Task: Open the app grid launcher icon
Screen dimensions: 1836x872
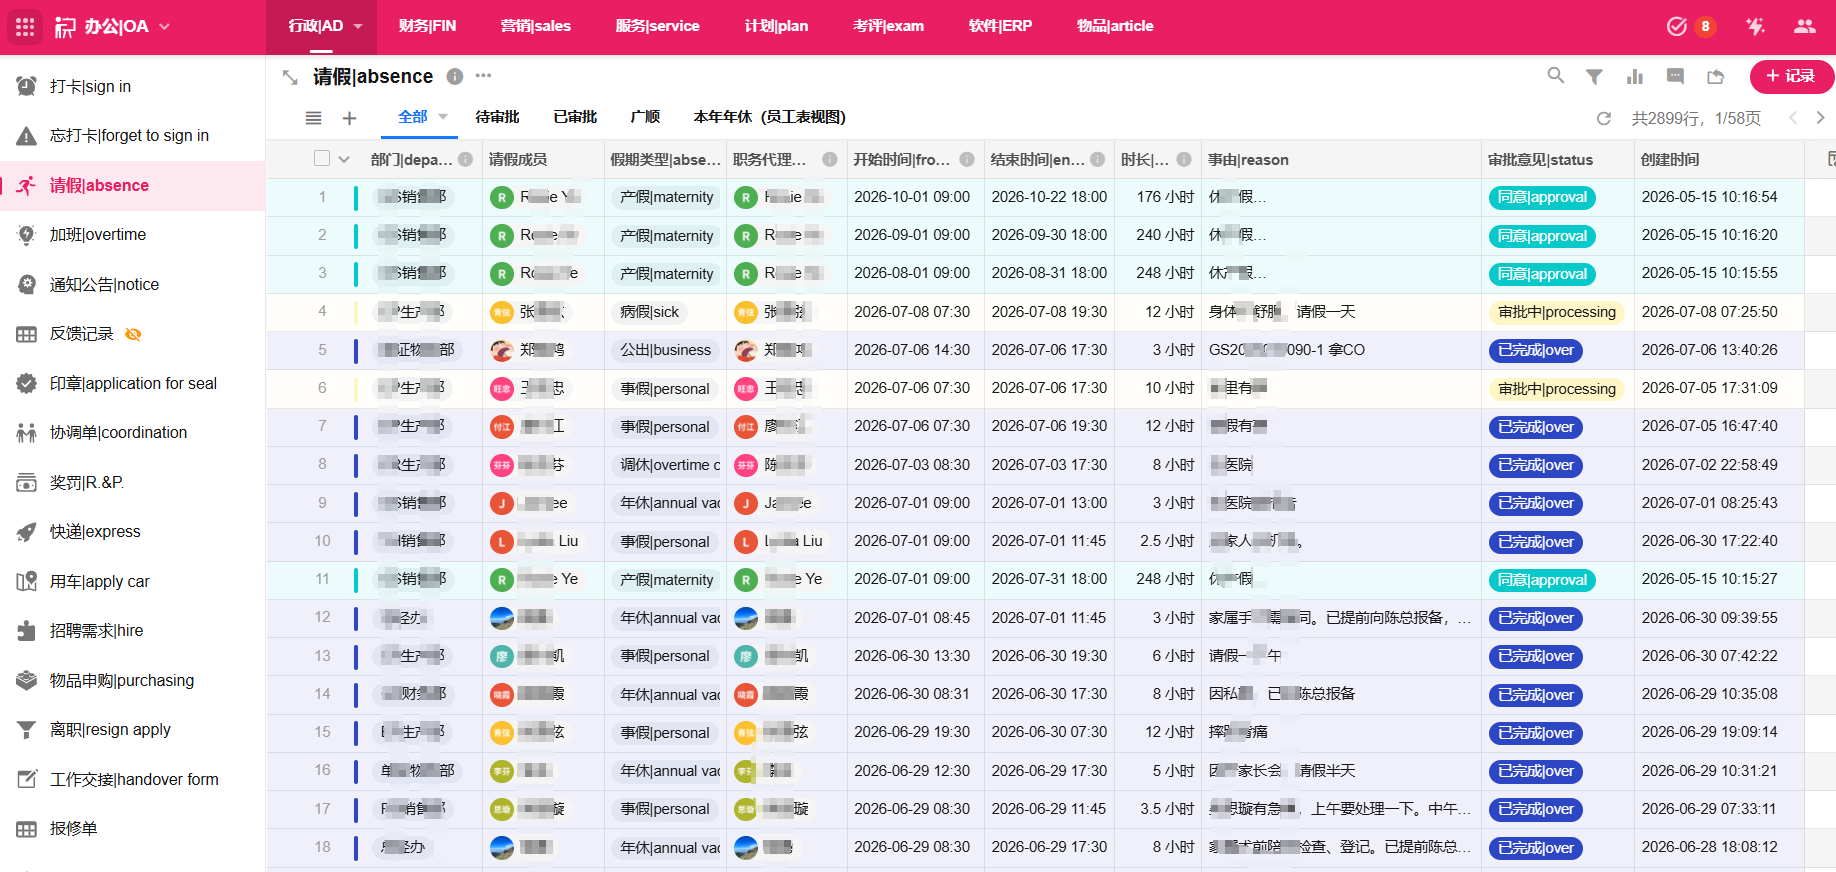Action: tap(26, 27)
